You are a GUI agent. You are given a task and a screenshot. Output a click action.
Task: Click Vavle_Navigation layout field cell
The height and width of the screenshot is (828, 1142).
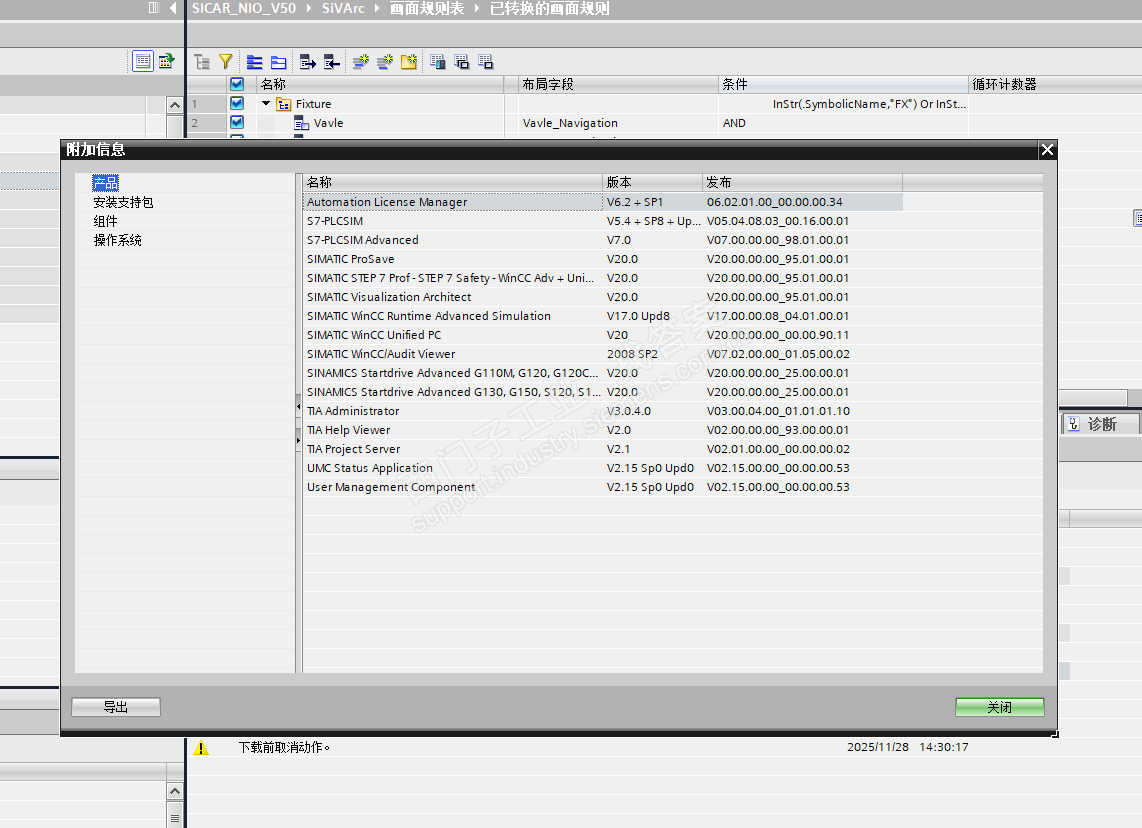(618, 123)
